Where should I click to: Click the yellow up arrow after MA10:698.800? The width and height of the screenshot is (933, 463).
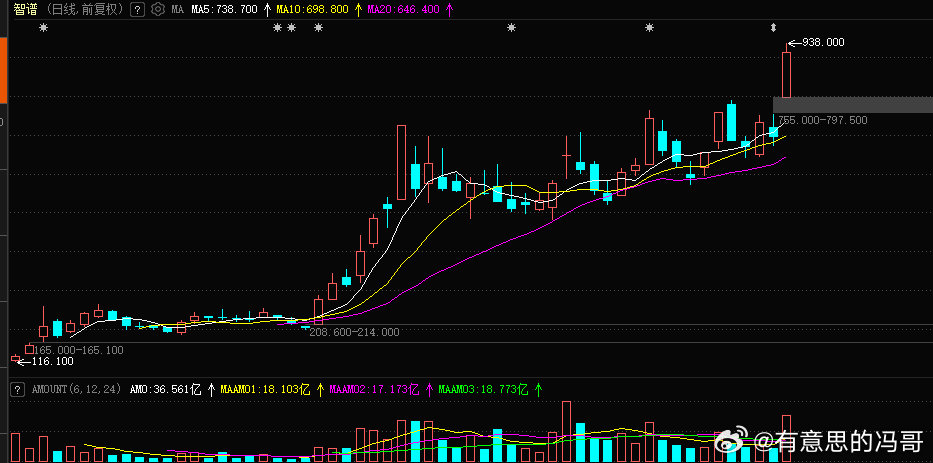[x=358, y=9]
